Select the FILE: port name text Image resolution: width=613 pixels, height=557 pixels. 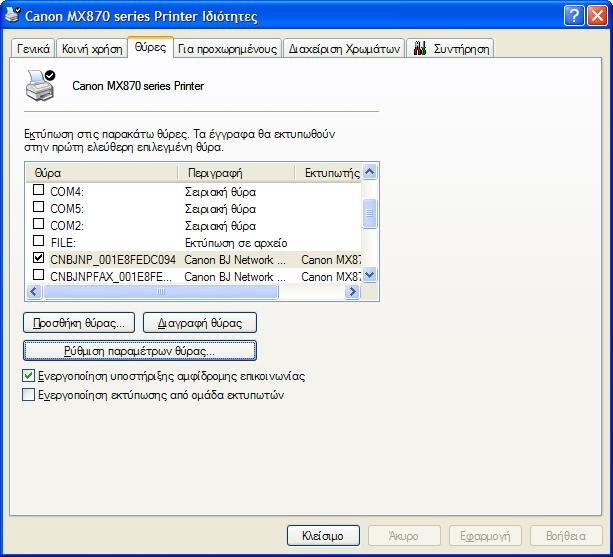tap(63, 243)
